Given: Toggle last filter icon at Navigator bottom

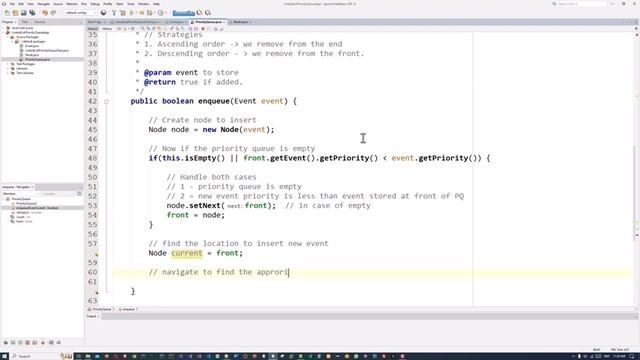Looking at the screenshot, I should point(59,343).
